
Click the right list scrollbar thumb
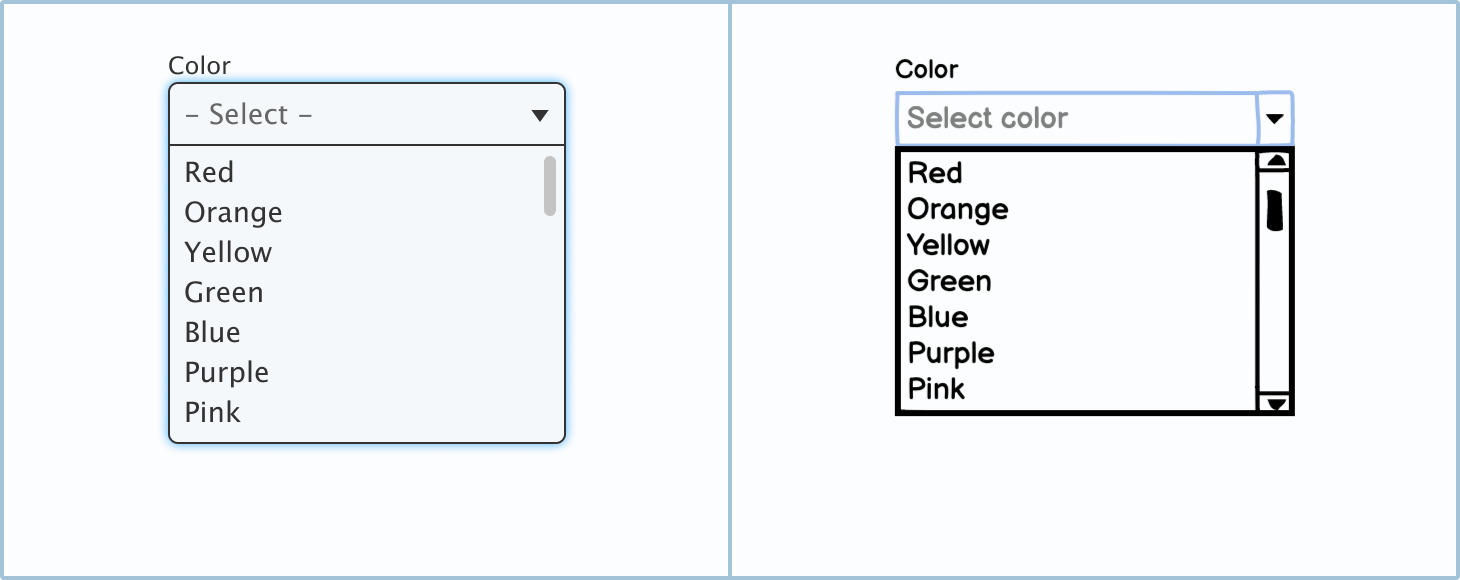1274,210
